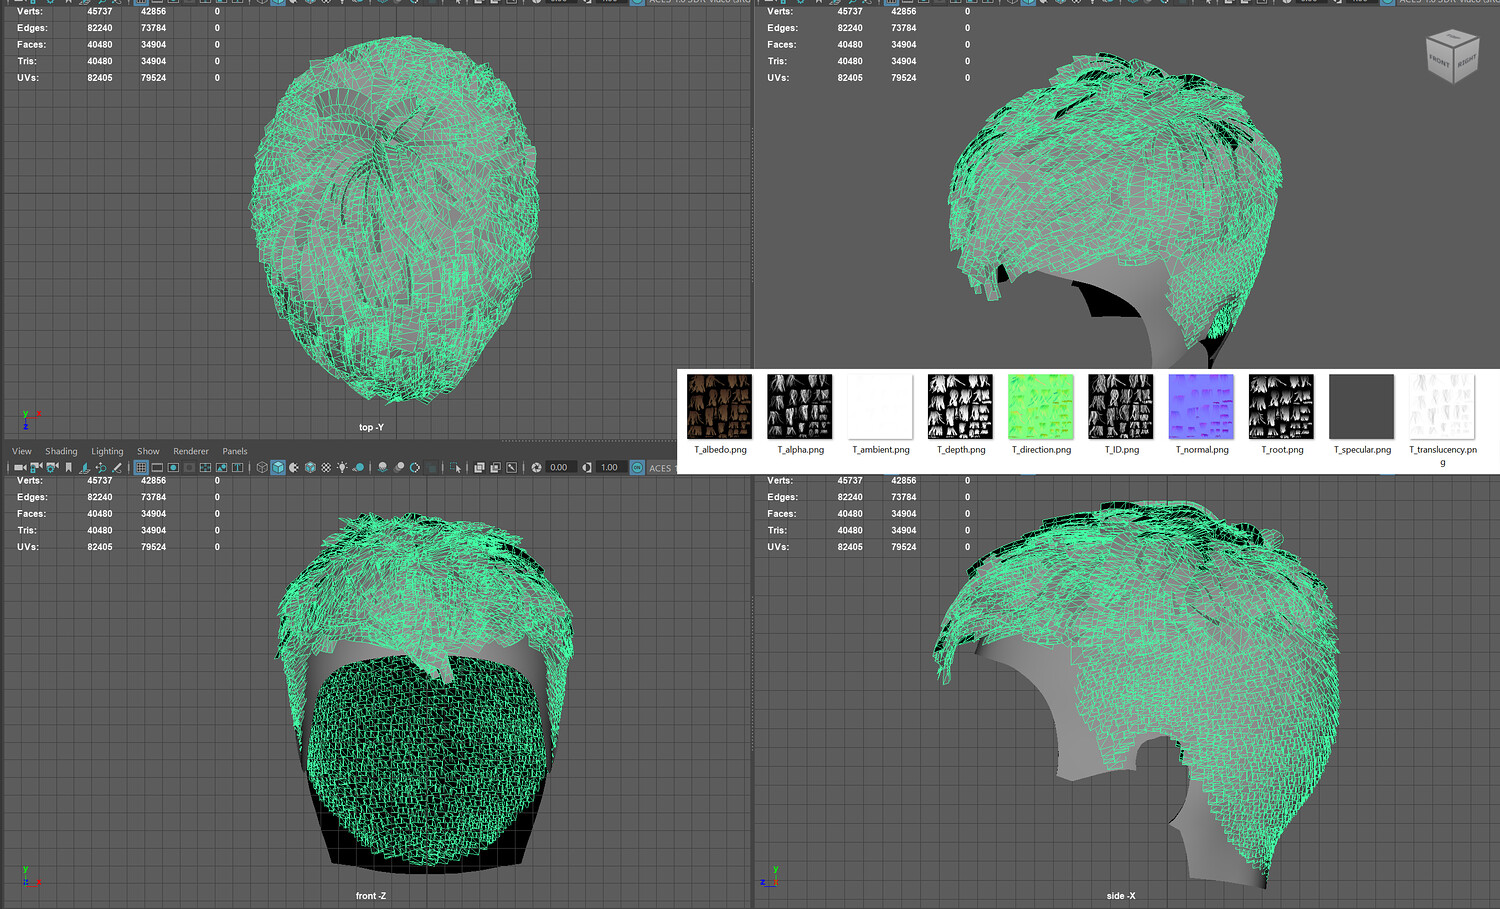The image size is (1500, 909).
Task: Select the T_depth.png thumbnail
Action: tap(961, 407)
